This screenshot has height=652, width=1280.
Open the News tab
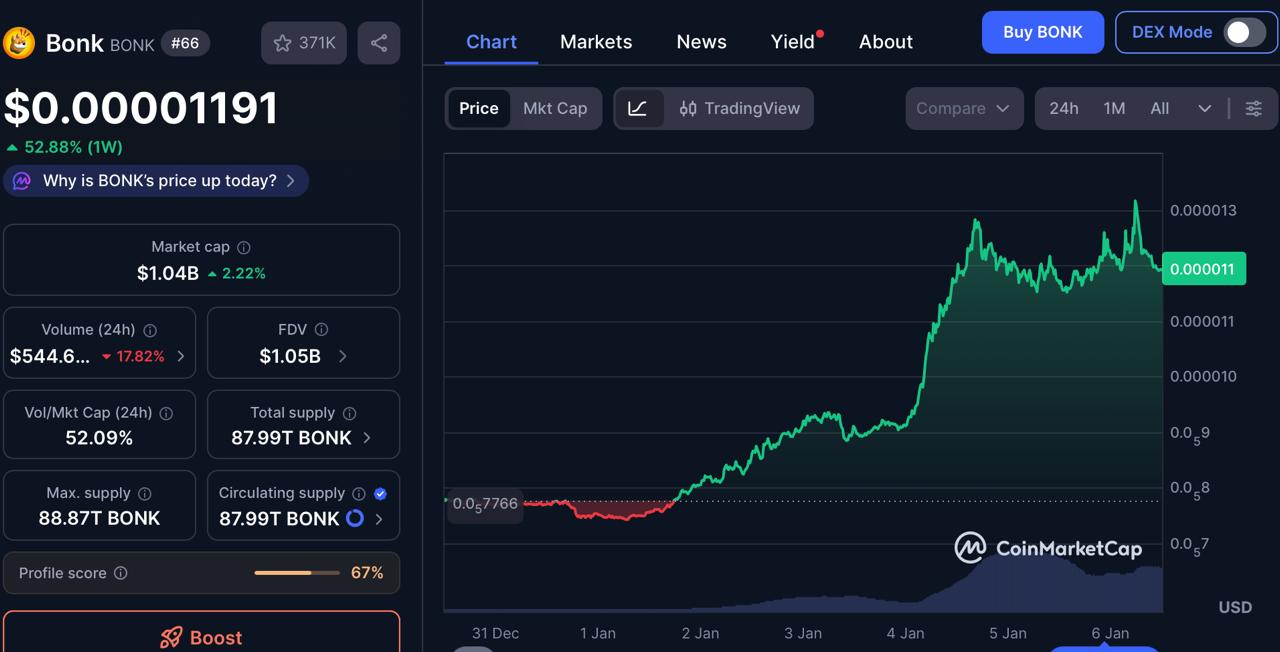[700, 42]
